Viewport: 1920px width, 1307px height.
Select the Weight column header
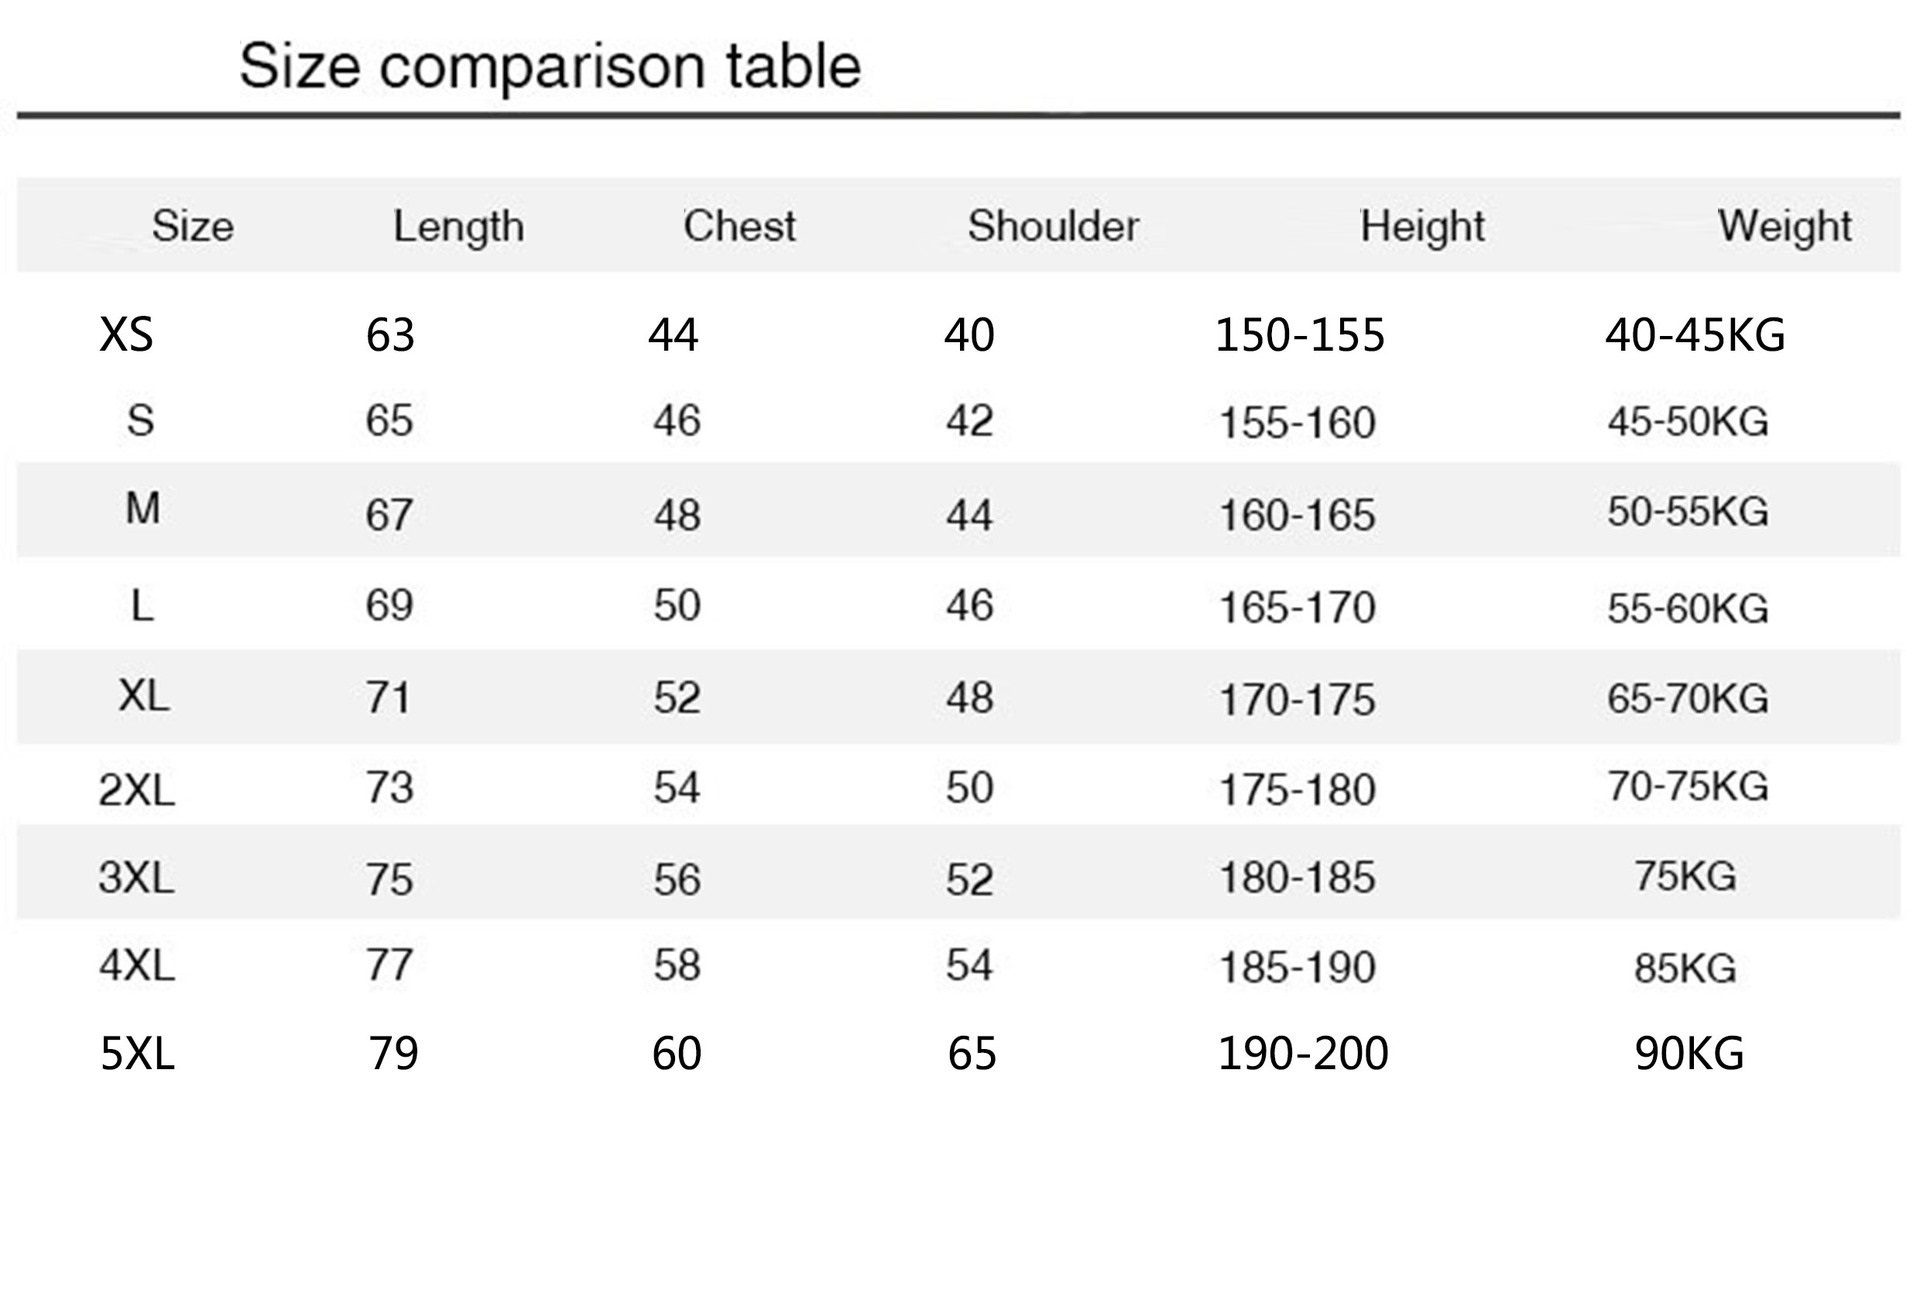[1784, 227]
